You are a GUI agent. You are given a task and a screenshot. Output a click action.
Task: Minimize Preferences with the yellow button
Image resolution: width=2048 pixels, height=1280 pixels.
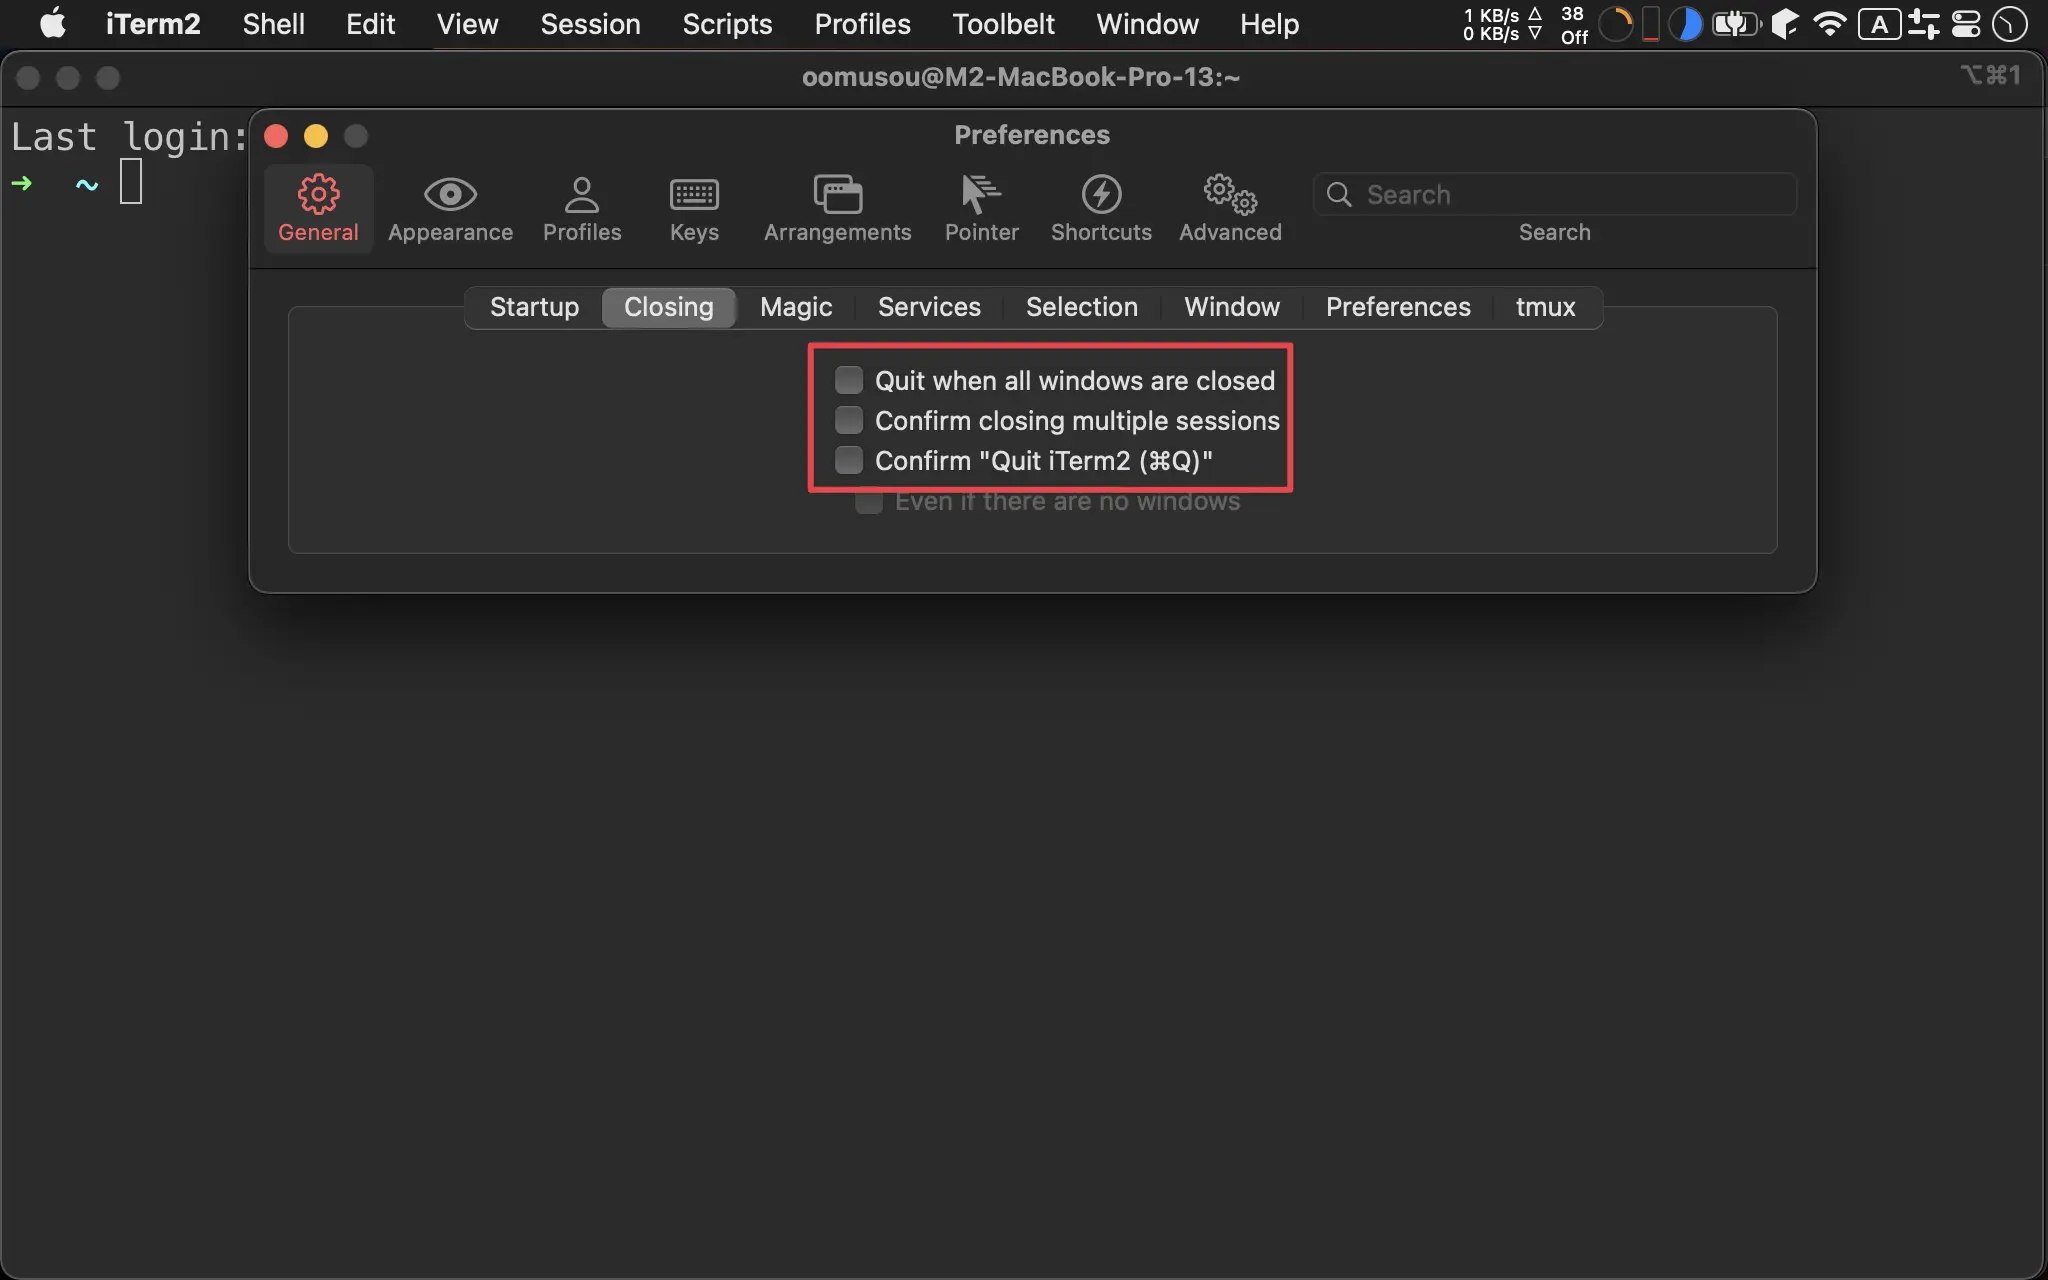pyautogui.click(x=316, y=136)
